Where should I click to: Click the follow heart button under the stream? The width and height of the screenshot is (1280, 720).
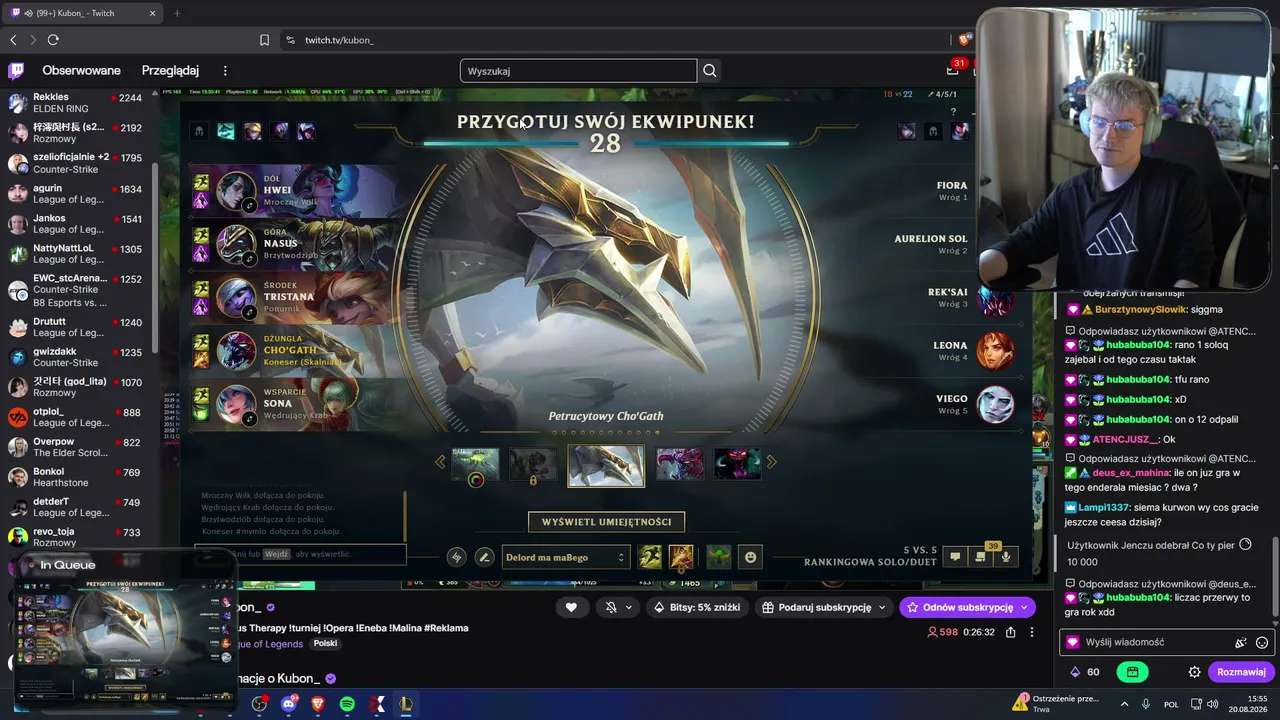pyautogui.click(x=571, y=607)
